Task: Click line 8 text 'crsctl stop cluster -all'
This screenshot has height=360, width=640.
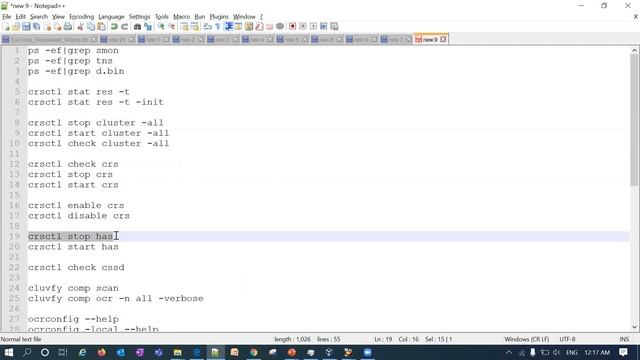Action: click(96, 123)
